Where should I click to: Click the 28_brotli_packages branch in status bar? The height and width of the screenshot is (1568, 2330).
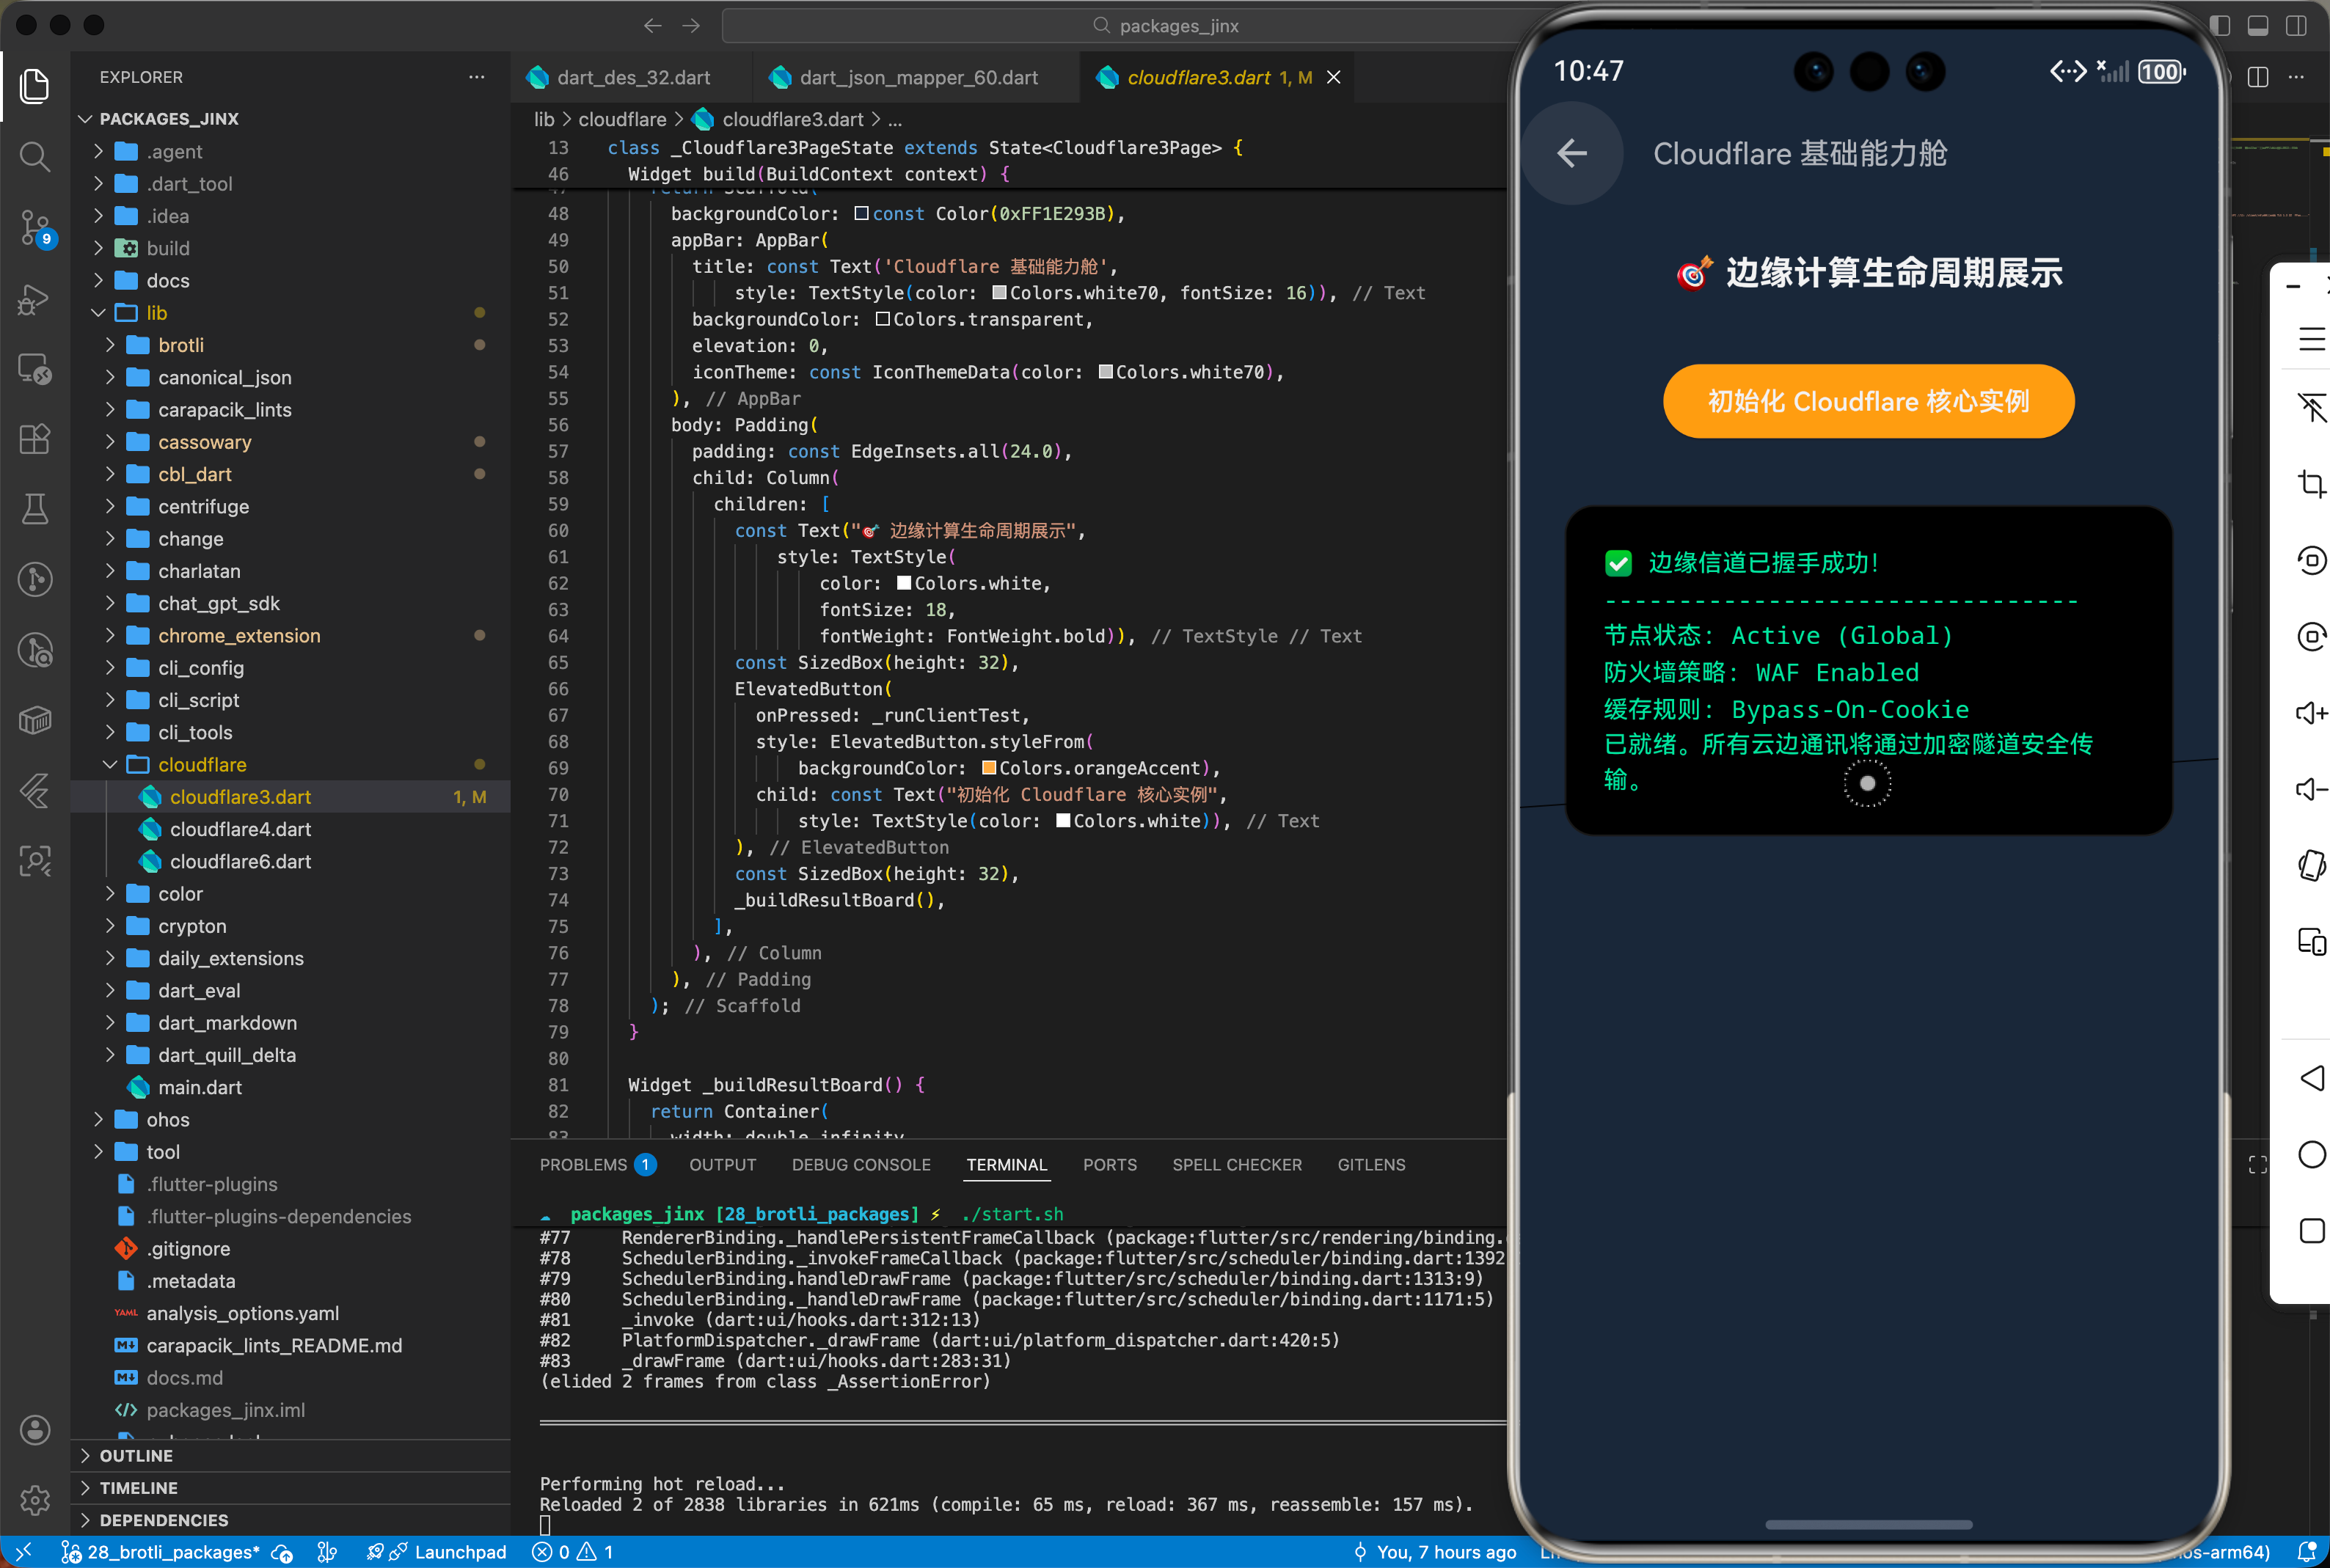coord(172,1551)
